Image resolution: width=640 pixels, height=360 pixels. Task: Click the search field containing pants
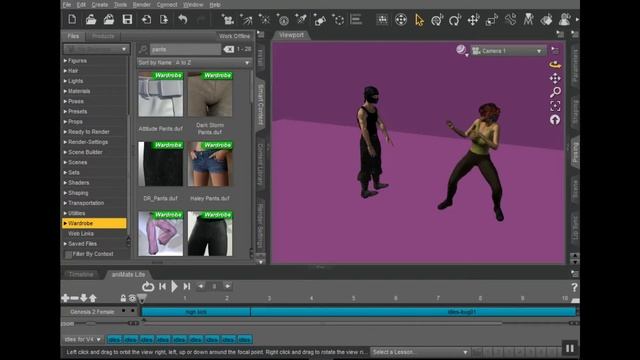185,49
